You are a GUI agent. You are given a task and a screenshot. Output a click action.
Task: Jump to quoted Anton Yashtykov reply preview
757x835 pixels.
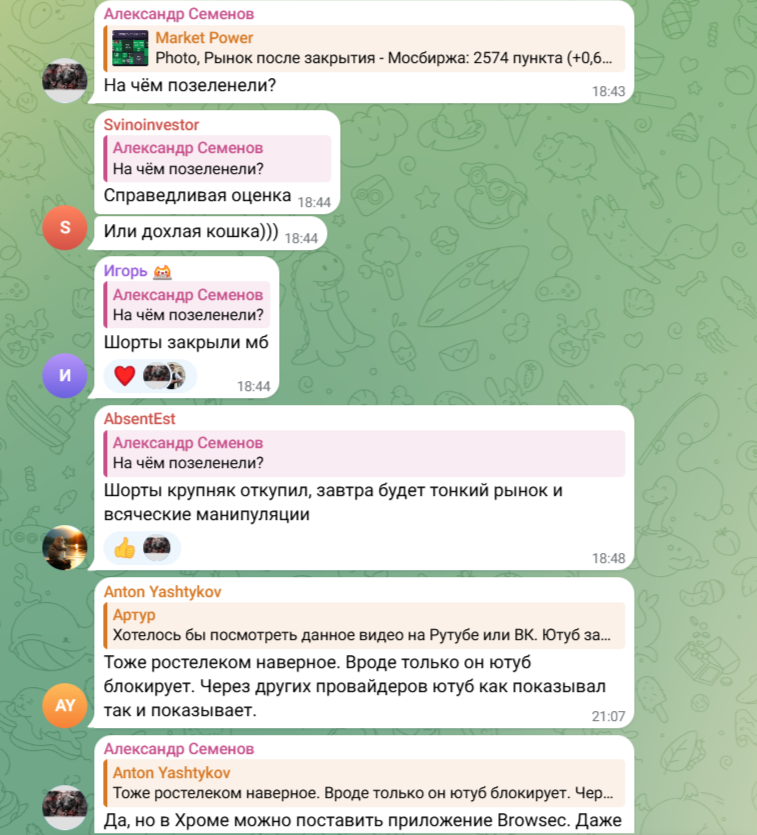click(x=364, y=783)
